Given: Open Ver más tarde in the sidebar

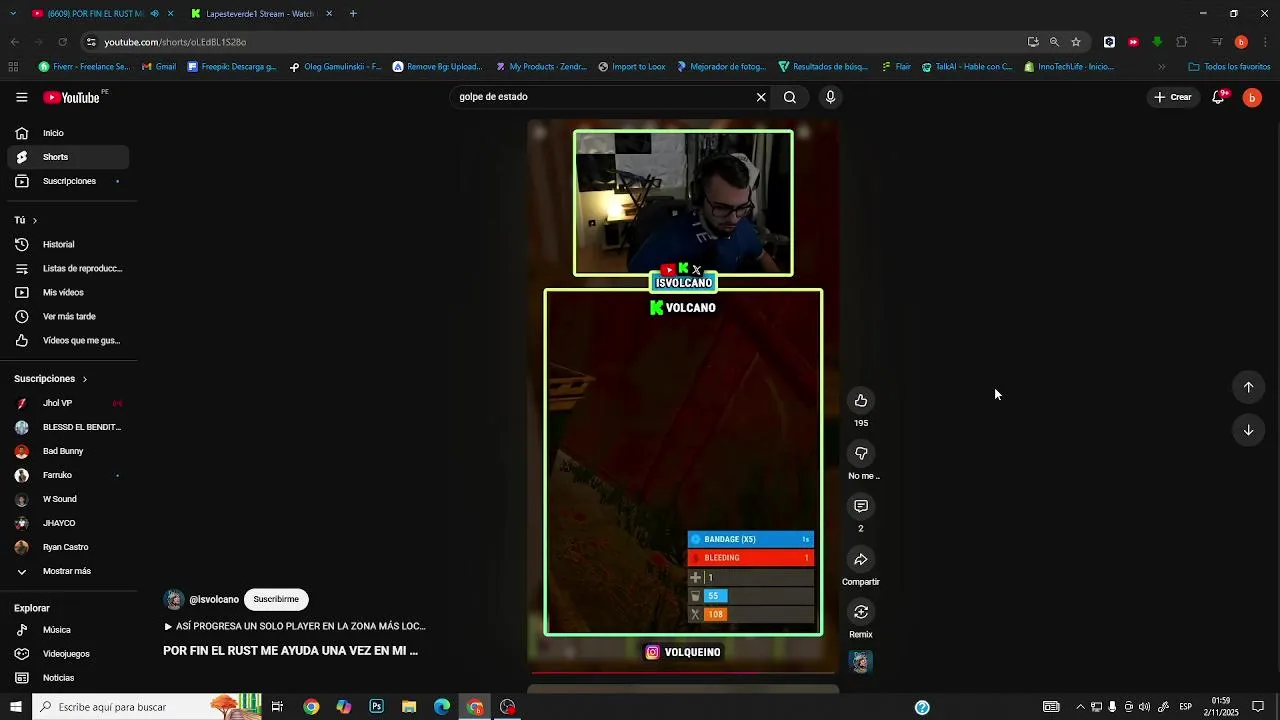Looking at the screenshot, I should 68,316.
